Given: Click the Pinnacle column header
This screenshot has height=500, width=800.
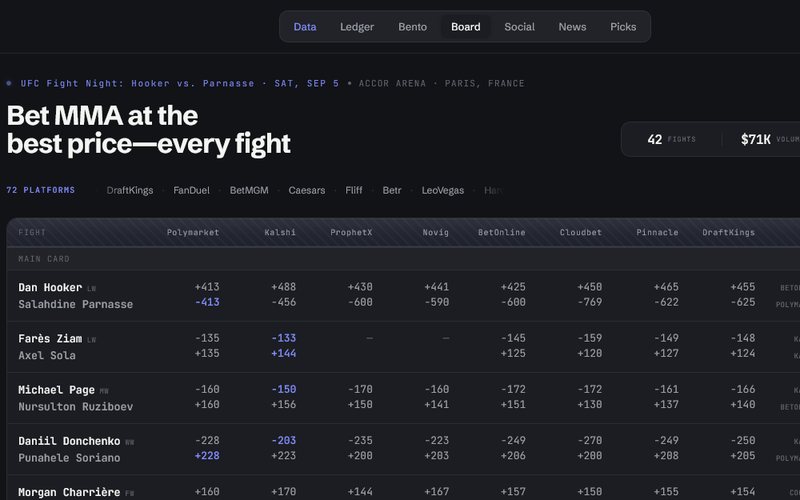Looking at the screenshot, I should click(x=657, y=233).
